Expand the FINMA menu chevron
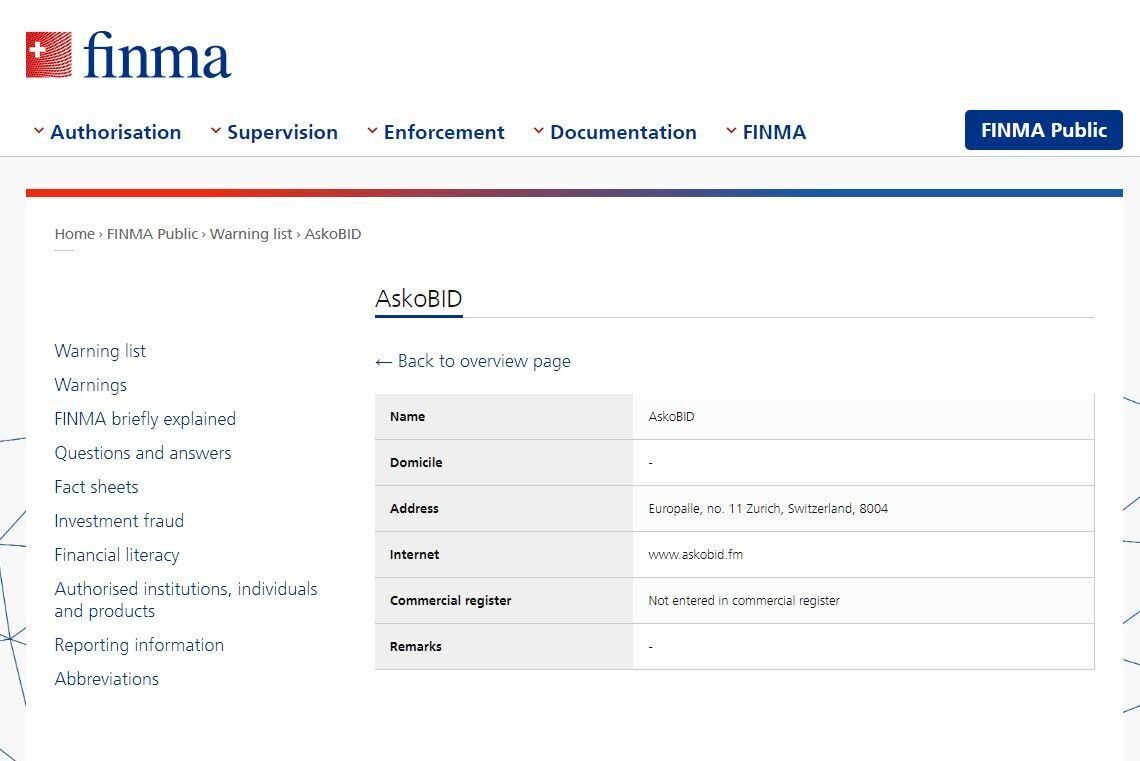Screen dimensions: 1140x761 pyautogui.click(x=731, y=131)
